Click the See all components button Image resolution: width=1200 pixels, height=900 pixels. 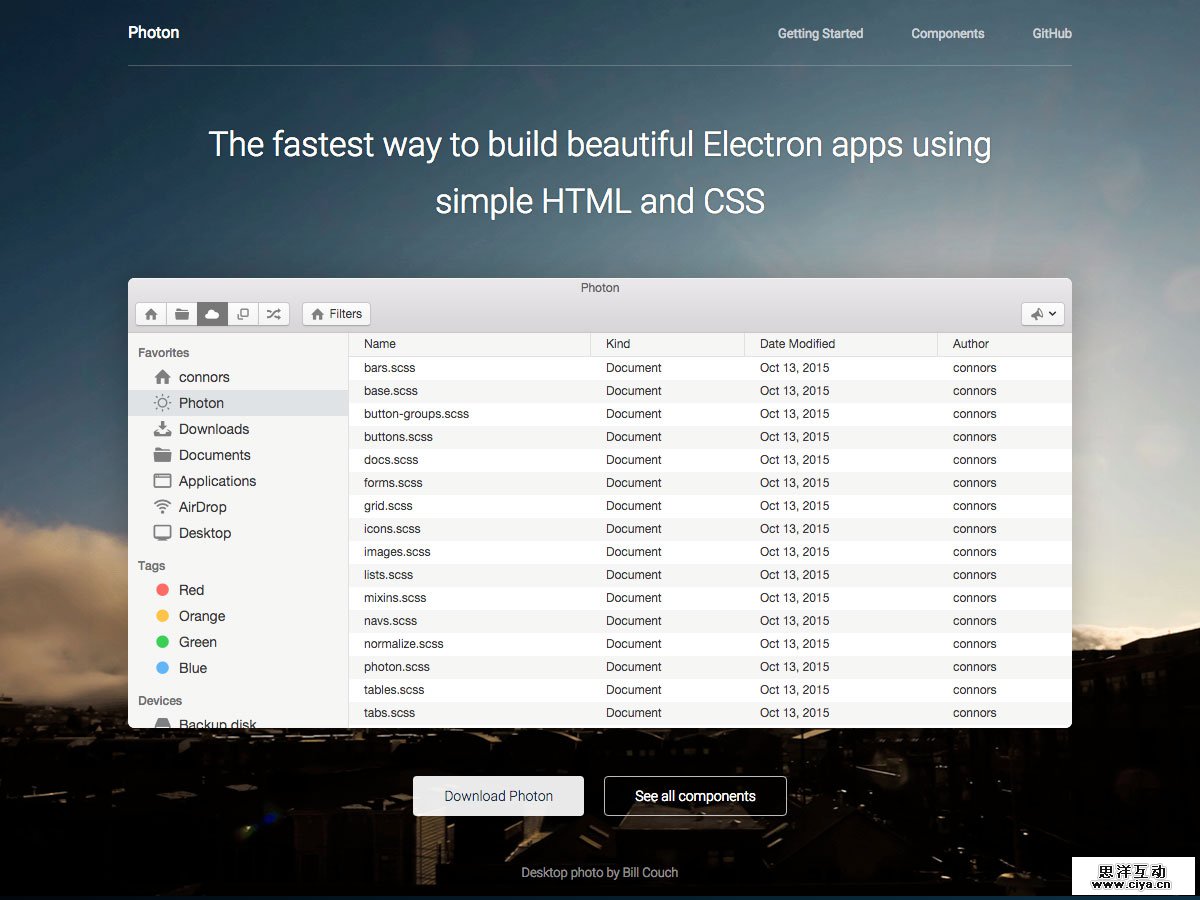point(695,796)
